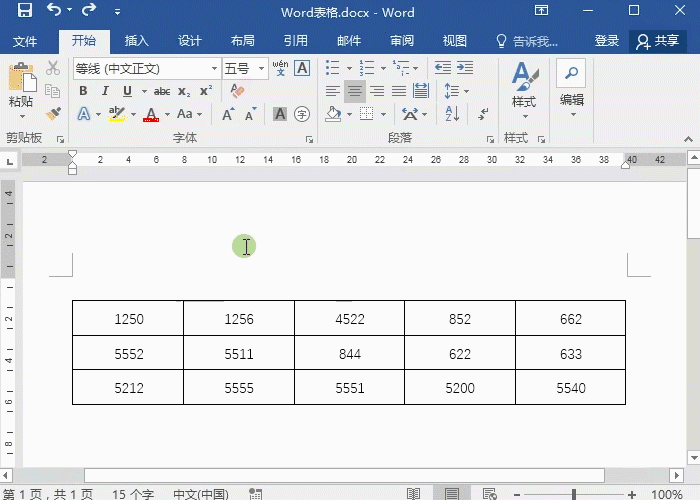
Task: Select Align Left paragraph alignment
Action: click(333, 91)
